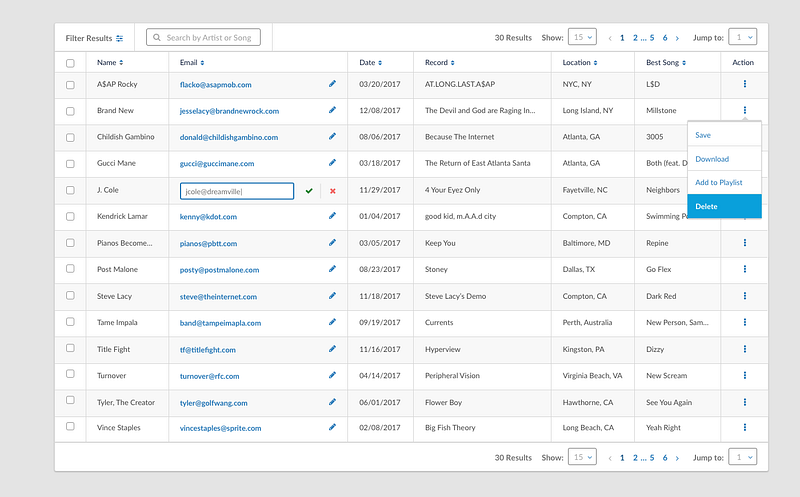Check the Childish Gambino row checkbox
Screen dimensions: 800x497
click(x=70, y=138)
